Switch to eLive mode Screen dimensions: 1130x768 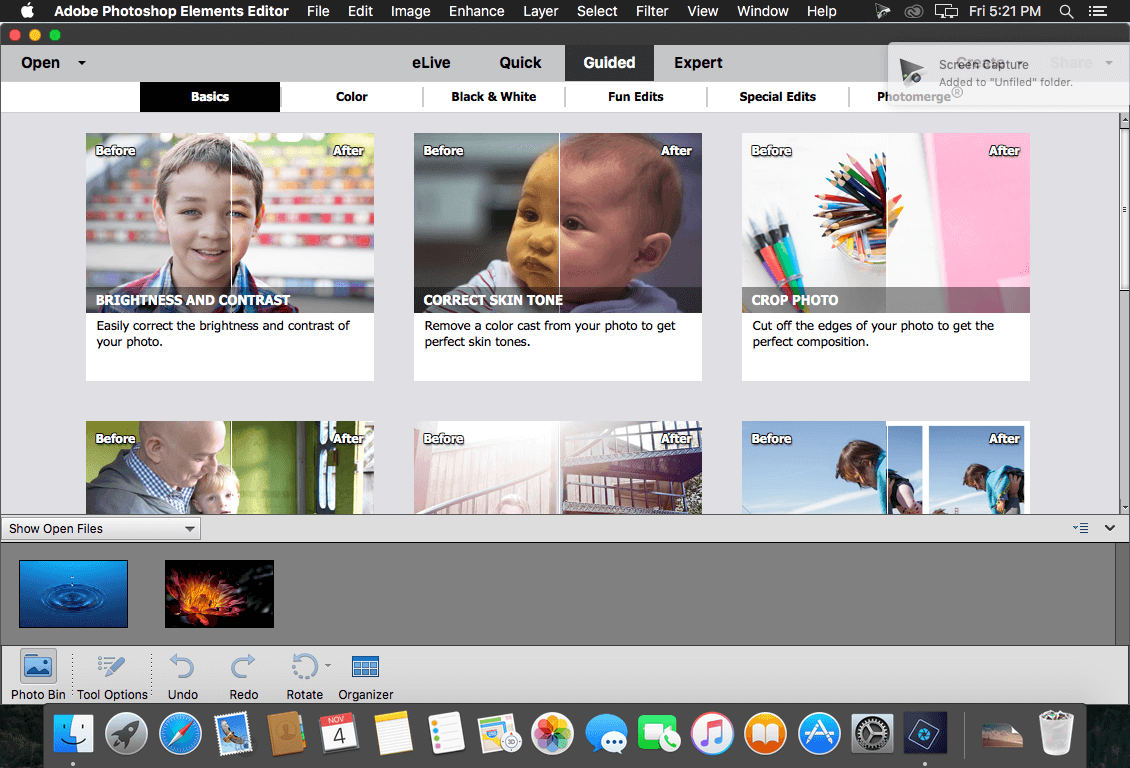431,63
